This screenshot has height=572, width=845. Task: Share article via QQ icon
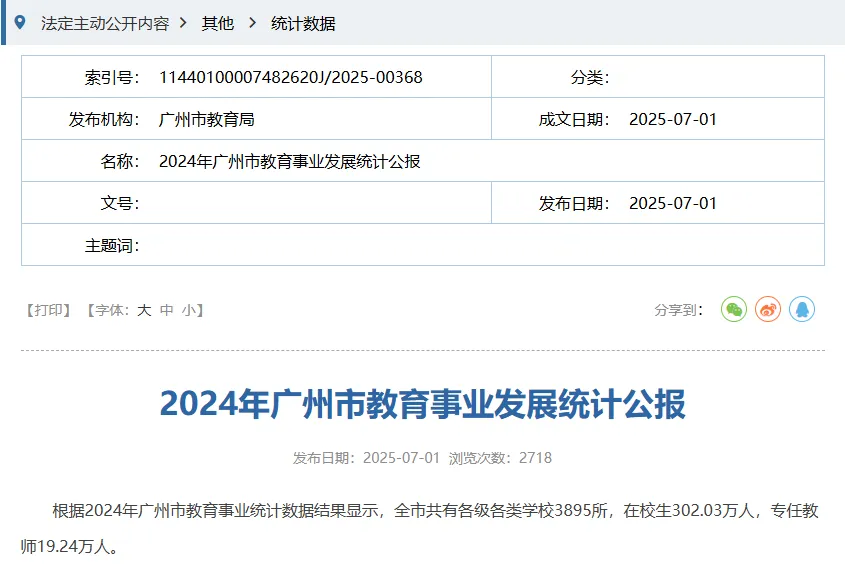point(802,309)
